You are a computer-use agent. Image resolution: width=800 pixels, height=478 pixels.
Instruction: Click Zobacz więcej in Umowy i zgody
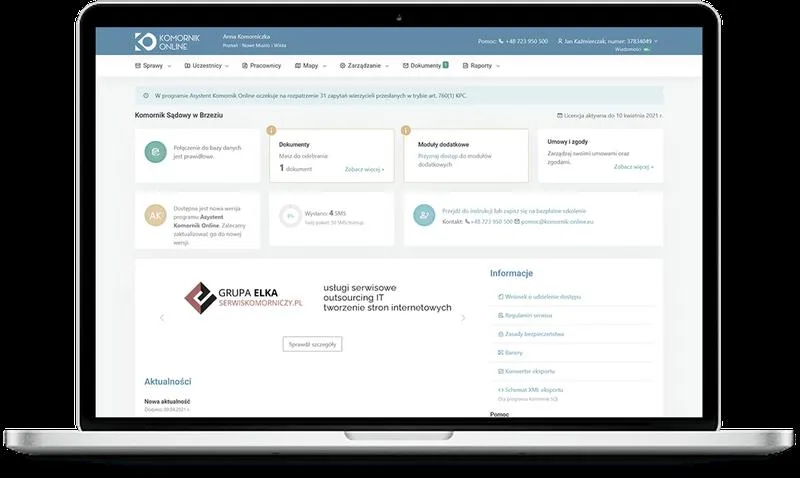coord(633,167)
